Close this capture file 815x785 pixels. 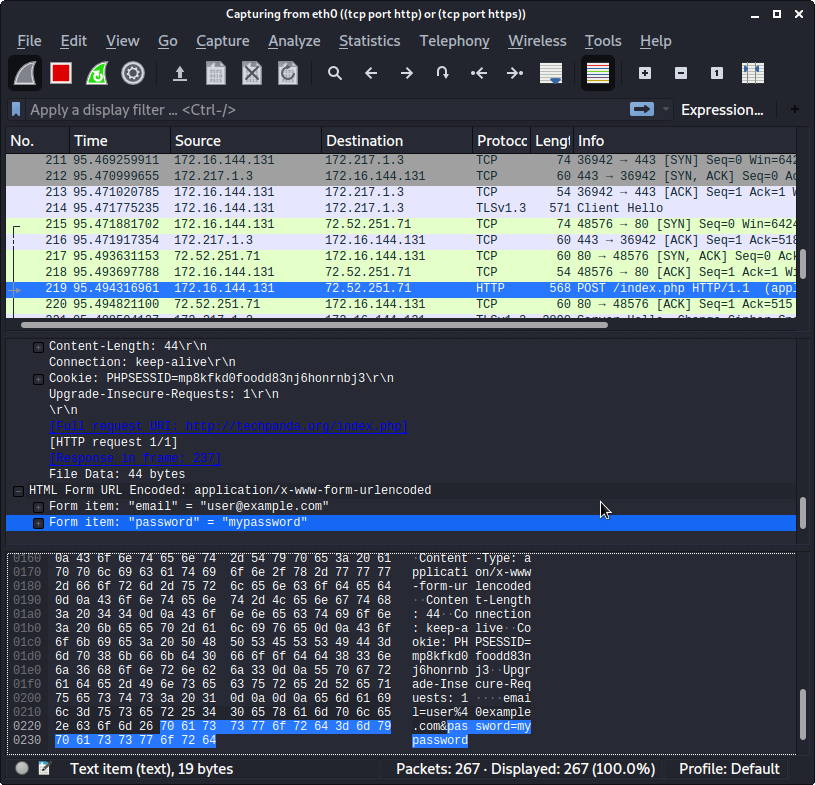[x=251, y=73]
